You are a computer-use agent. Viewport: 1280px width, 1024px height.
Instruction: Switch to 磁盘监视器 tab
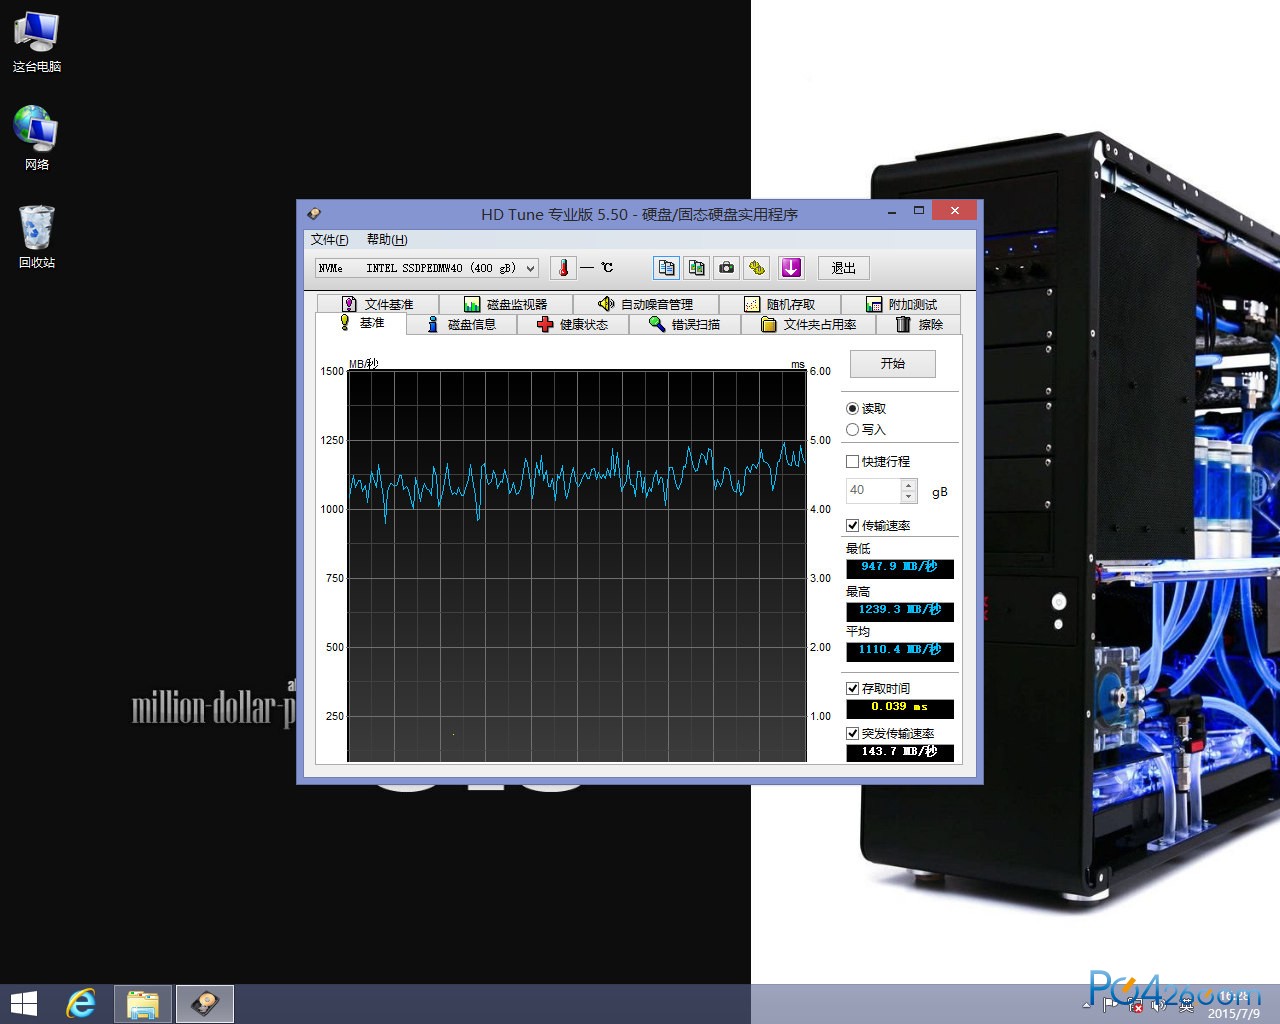[505, 304]
